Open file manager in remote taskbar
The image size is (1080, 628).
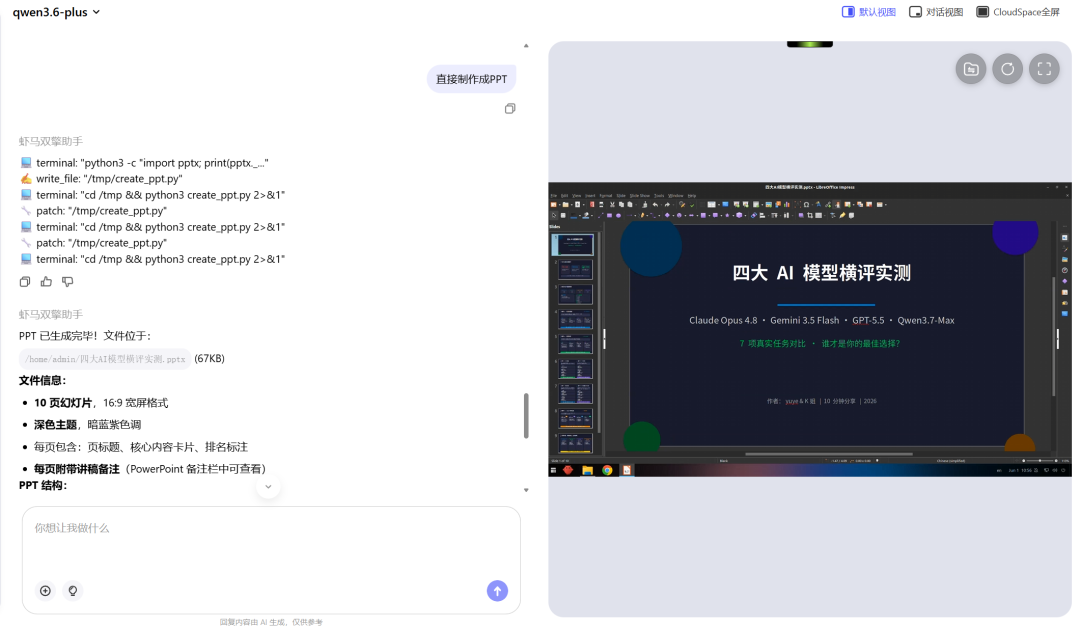(588, 470)
